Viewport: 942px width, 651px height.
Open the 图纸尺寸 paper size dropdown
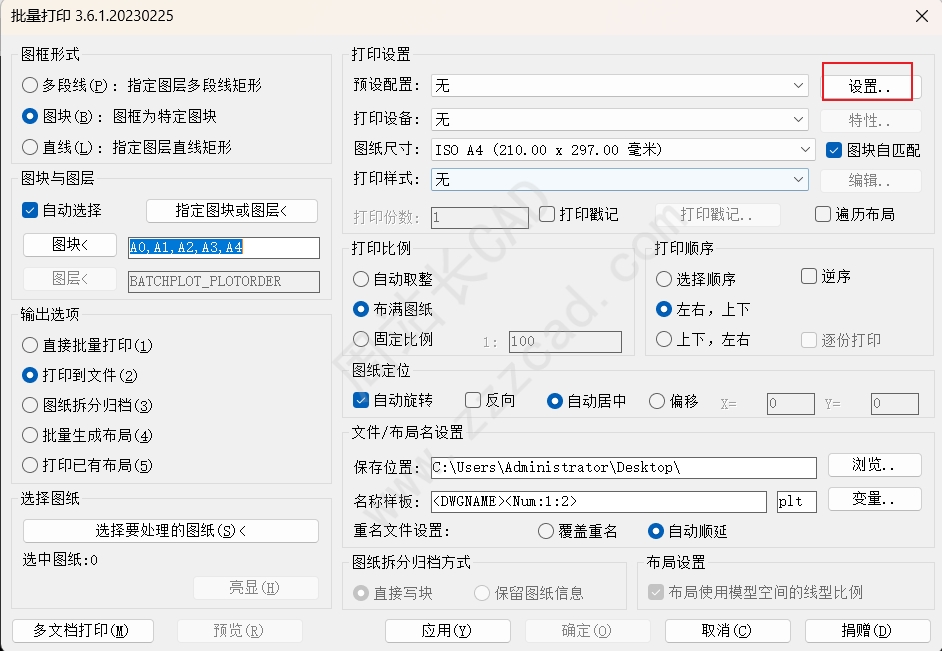[623, 150]
